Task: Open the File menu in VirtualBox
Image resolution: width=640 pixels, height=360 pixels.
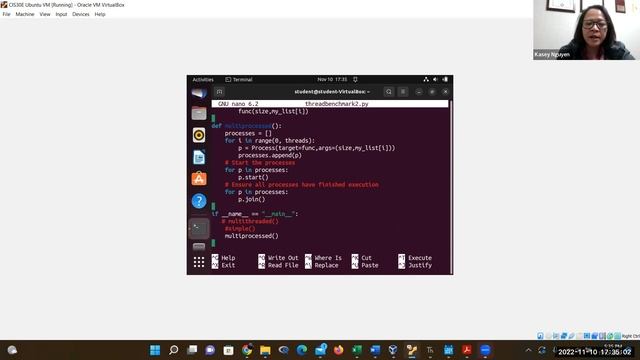Action: [x=6, y=14]
